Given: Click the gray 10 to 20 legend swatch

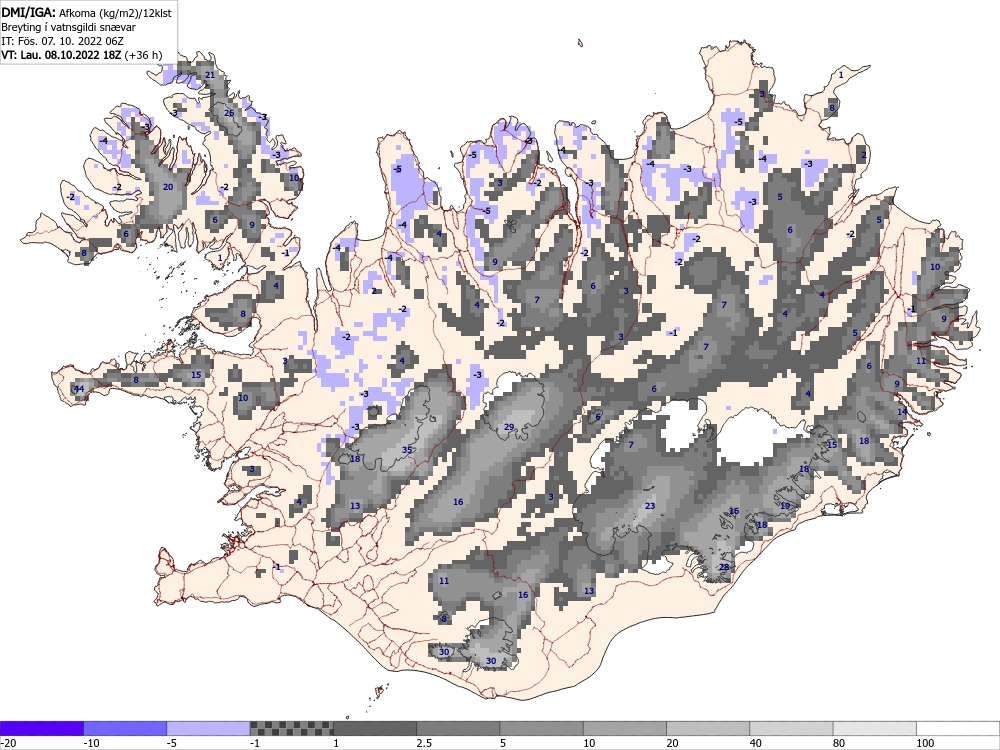Looking at the screenshot, I should (625, 728).
